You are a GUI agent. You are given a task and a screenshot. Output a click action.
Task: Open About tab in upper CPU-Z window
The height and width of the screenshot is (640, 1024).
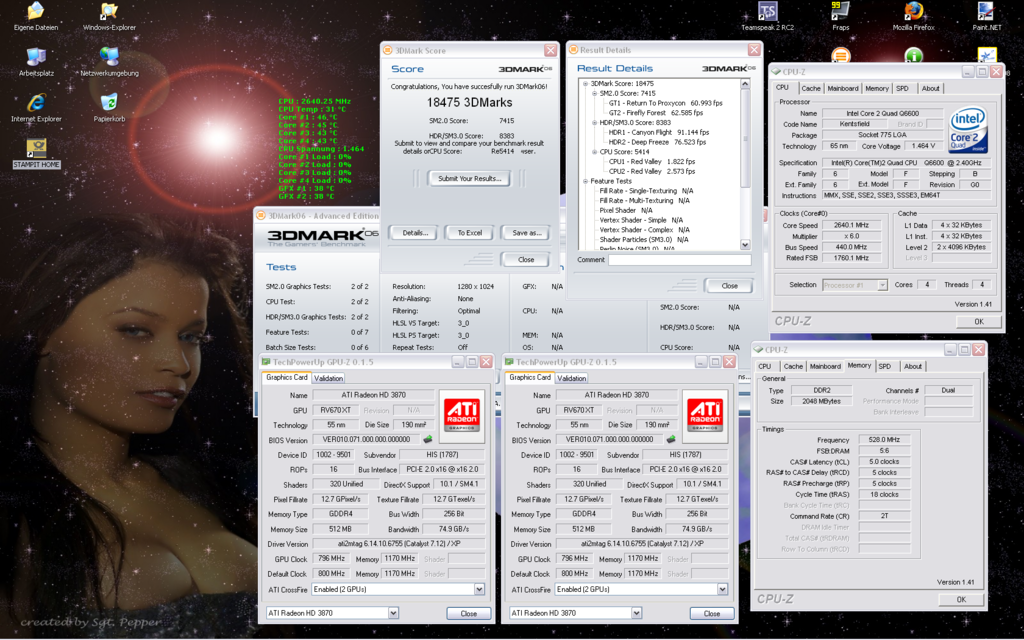931,88
